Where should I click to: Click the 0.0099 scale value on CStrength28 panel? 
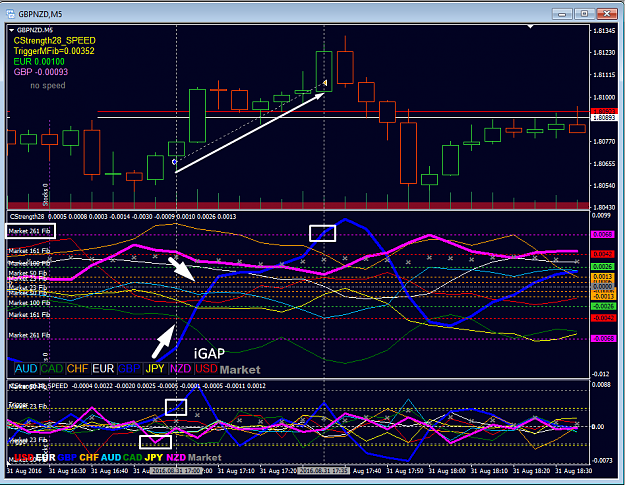(x=601, y=216)
